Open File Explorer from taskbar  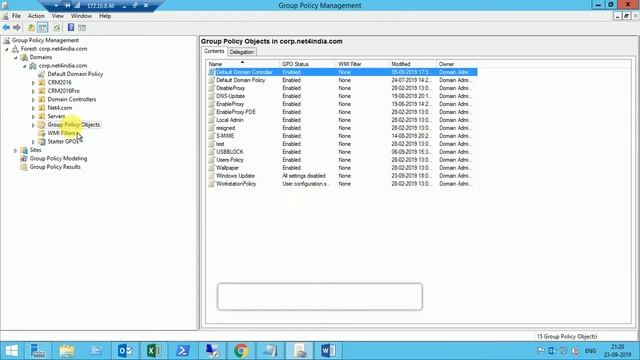click(67, 351)
